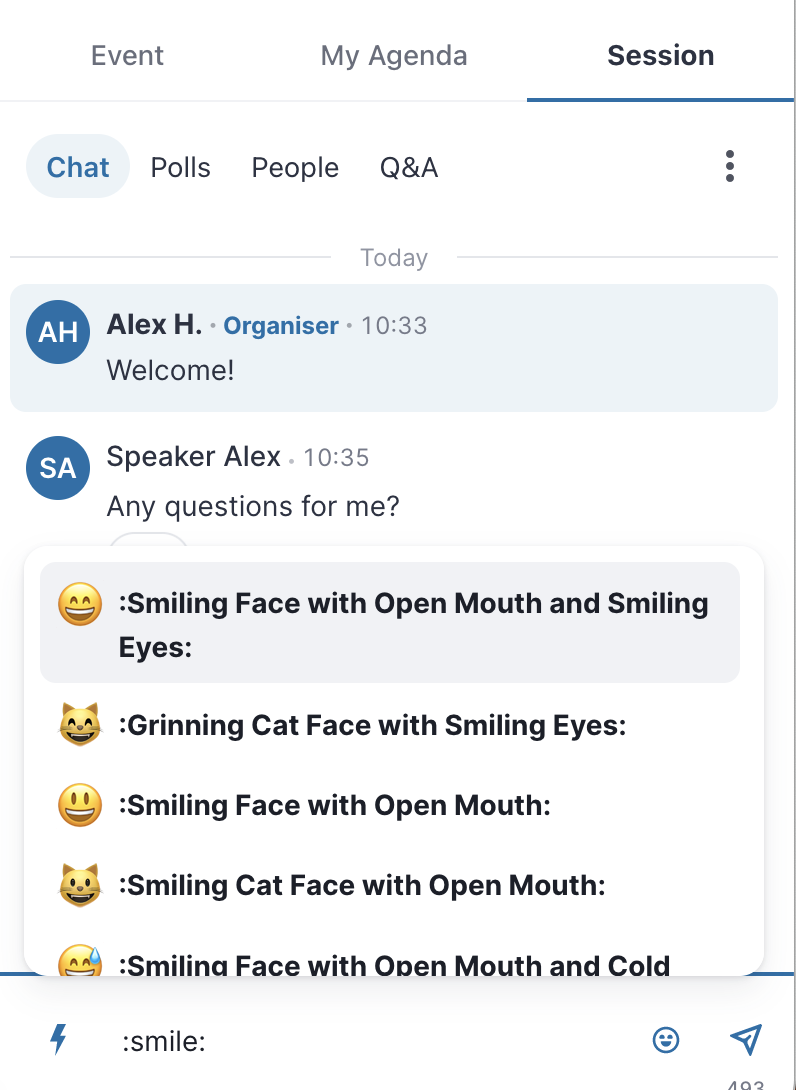This screenshot has height=1090, width=796.
Task: Pick the grinning cat face emoji icon
Action: pos(80,724)
